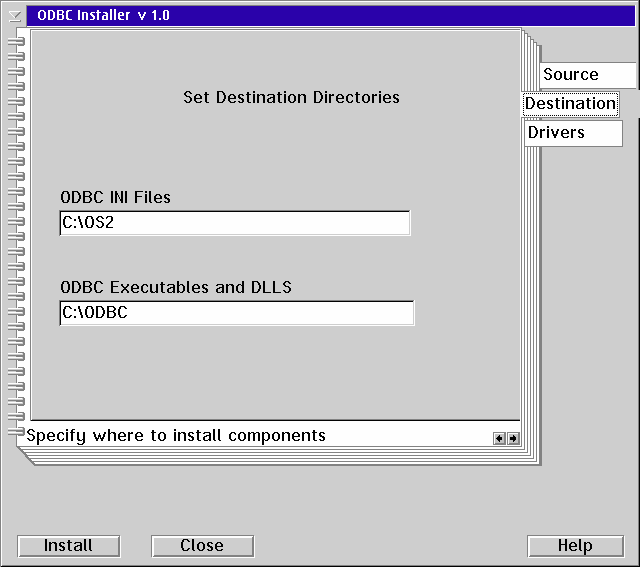Click the ODBC Executables and DLLS label
The image size is (640, 567).
coord(176,287)
